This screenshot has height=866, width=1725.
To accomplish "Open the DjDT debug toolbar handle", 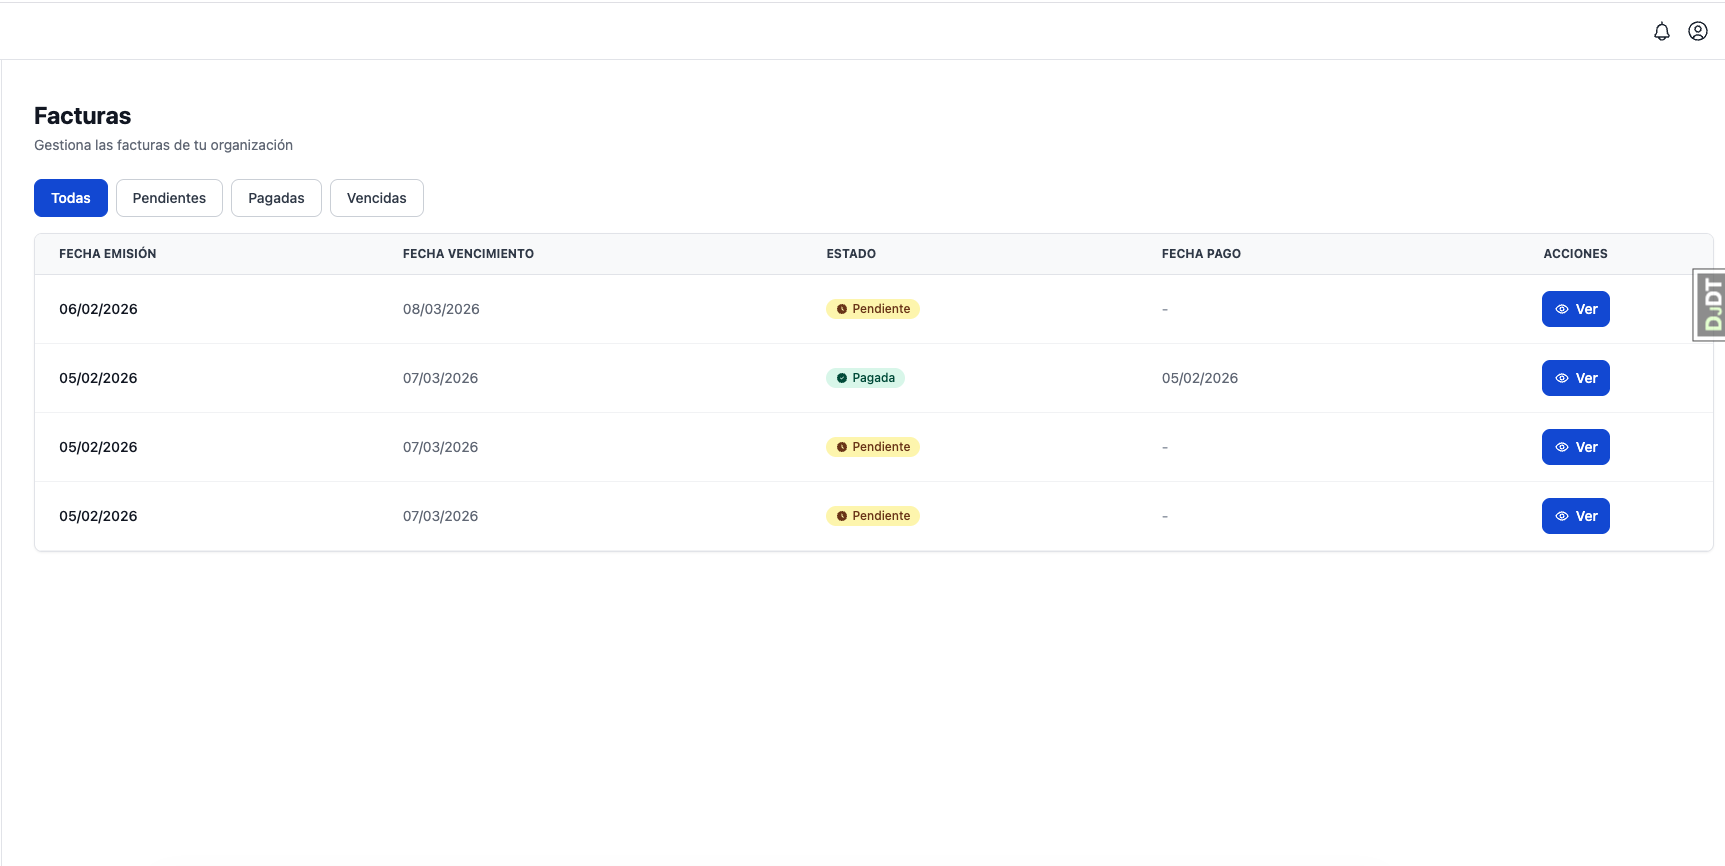I will coord(1710,305).
